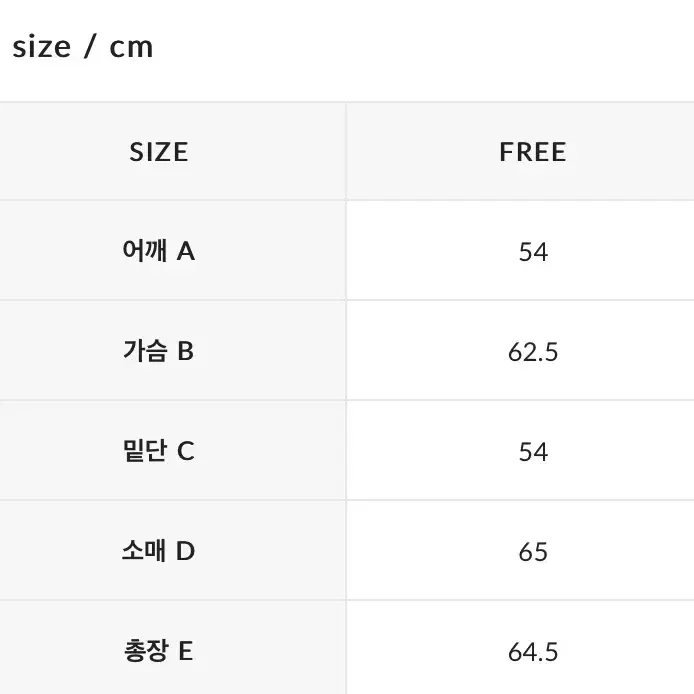694x694 pixels.
Task: Click the letter E in length label
Action: tap(185, 652)
